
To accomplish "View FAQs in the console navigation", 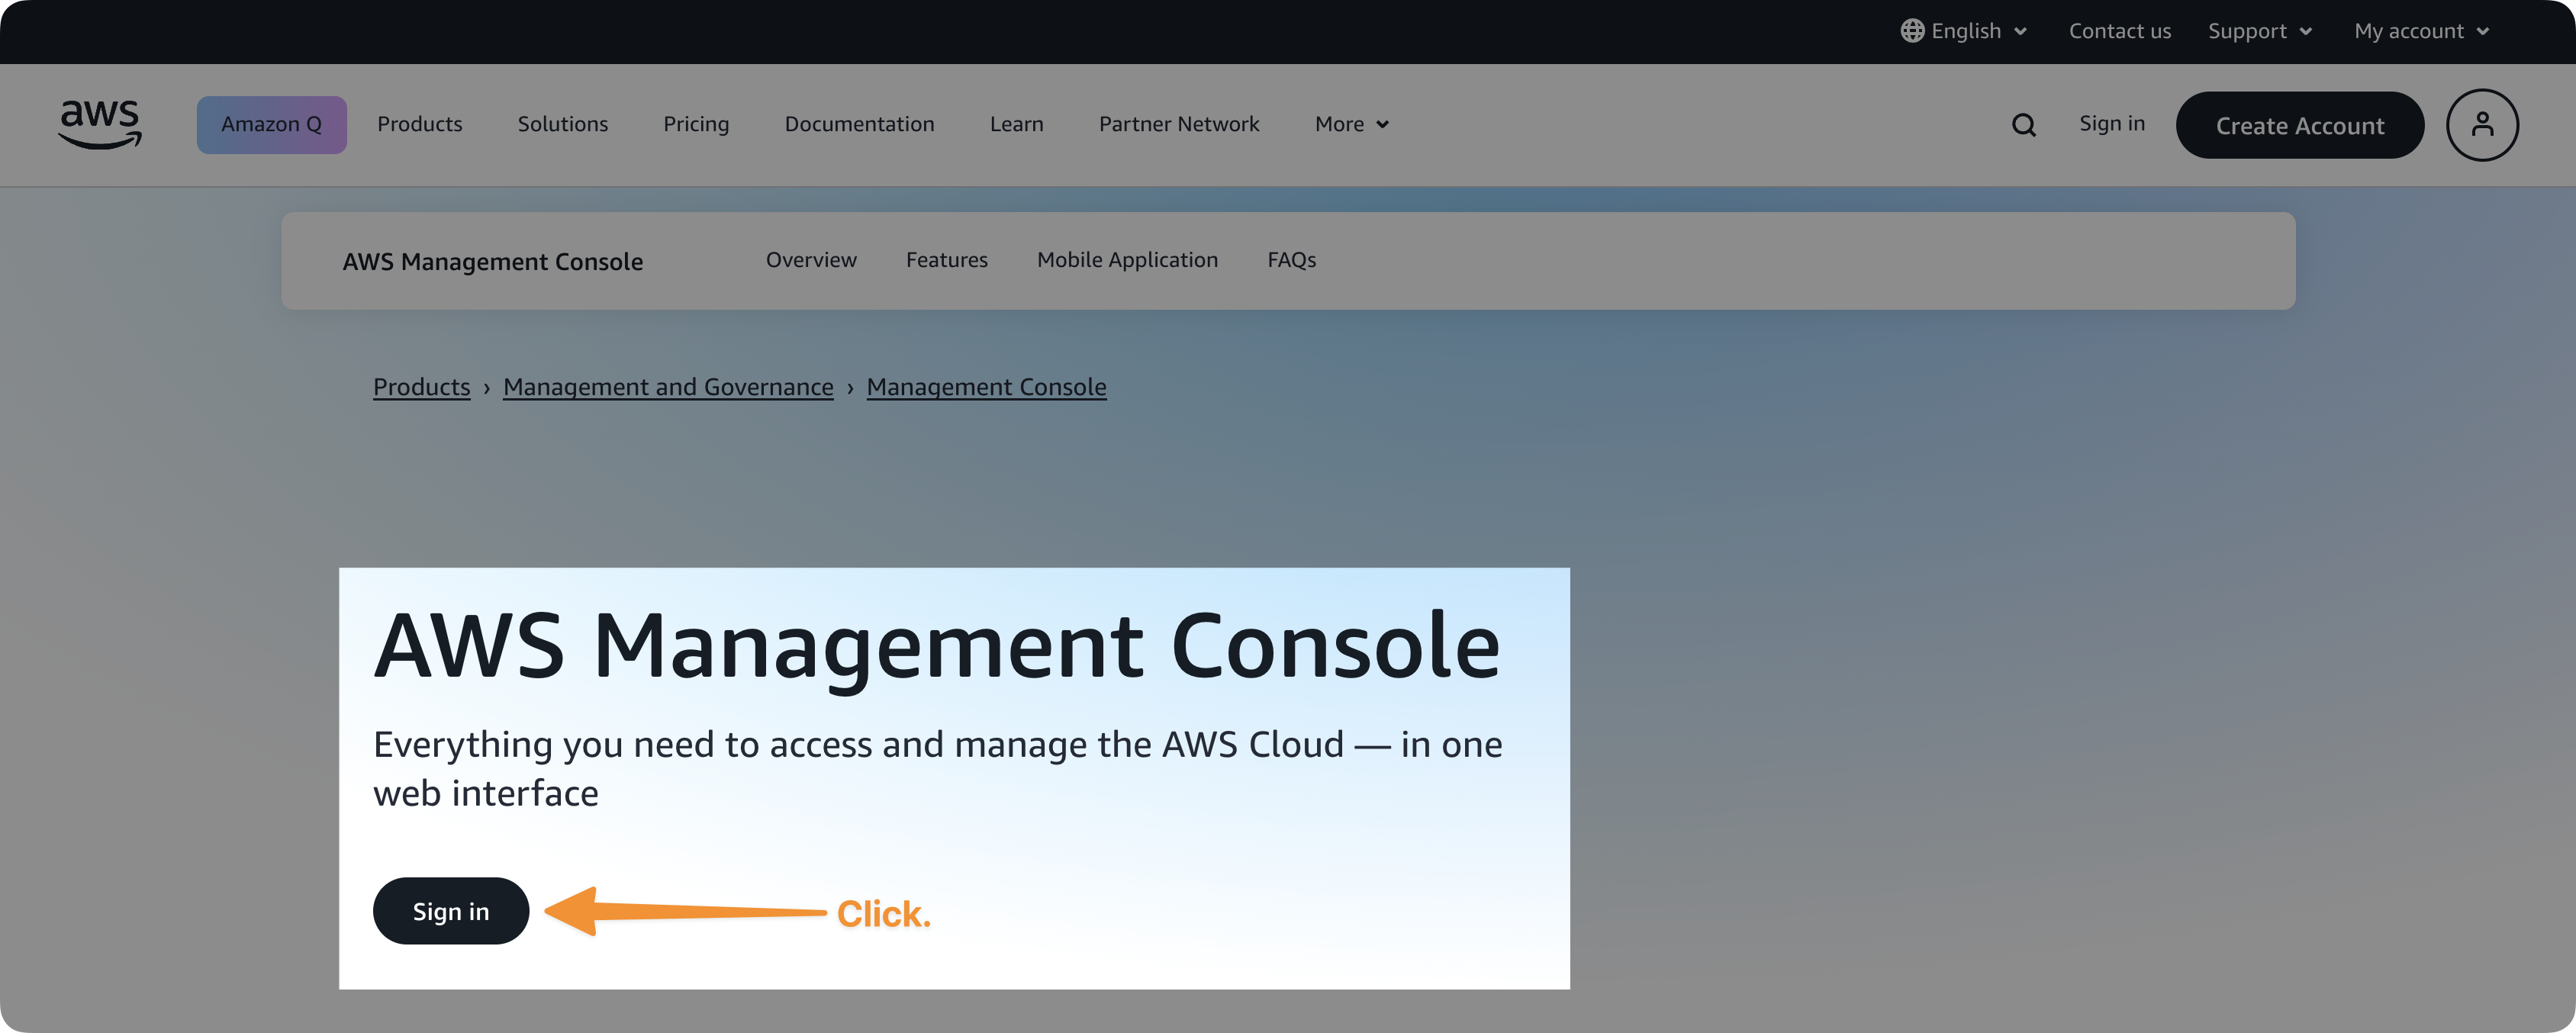I will (x=1291, y=259).
